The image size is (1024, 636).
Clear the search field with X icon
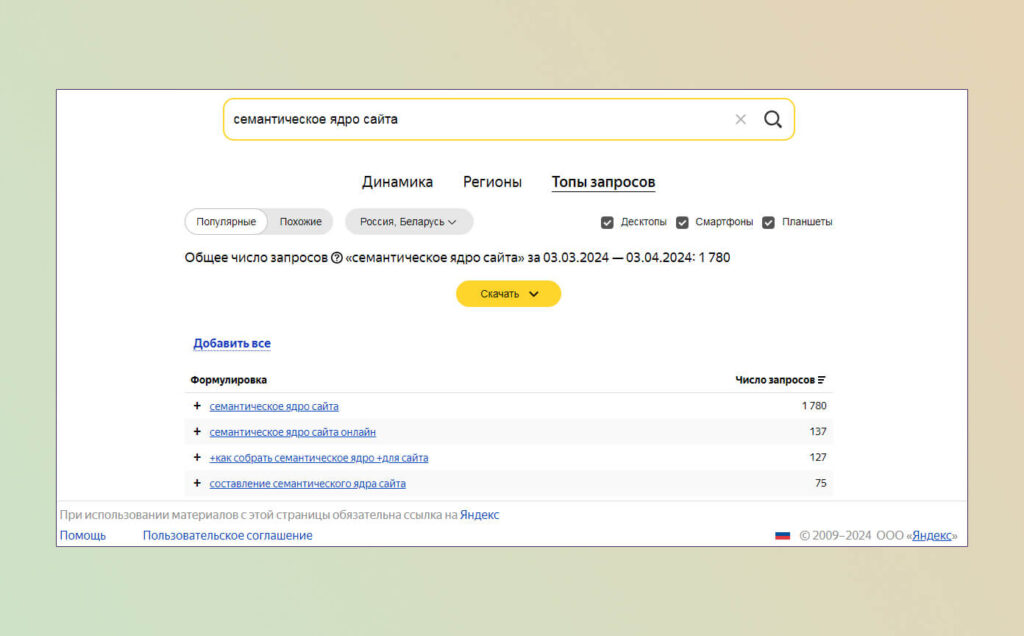[740, 119]
